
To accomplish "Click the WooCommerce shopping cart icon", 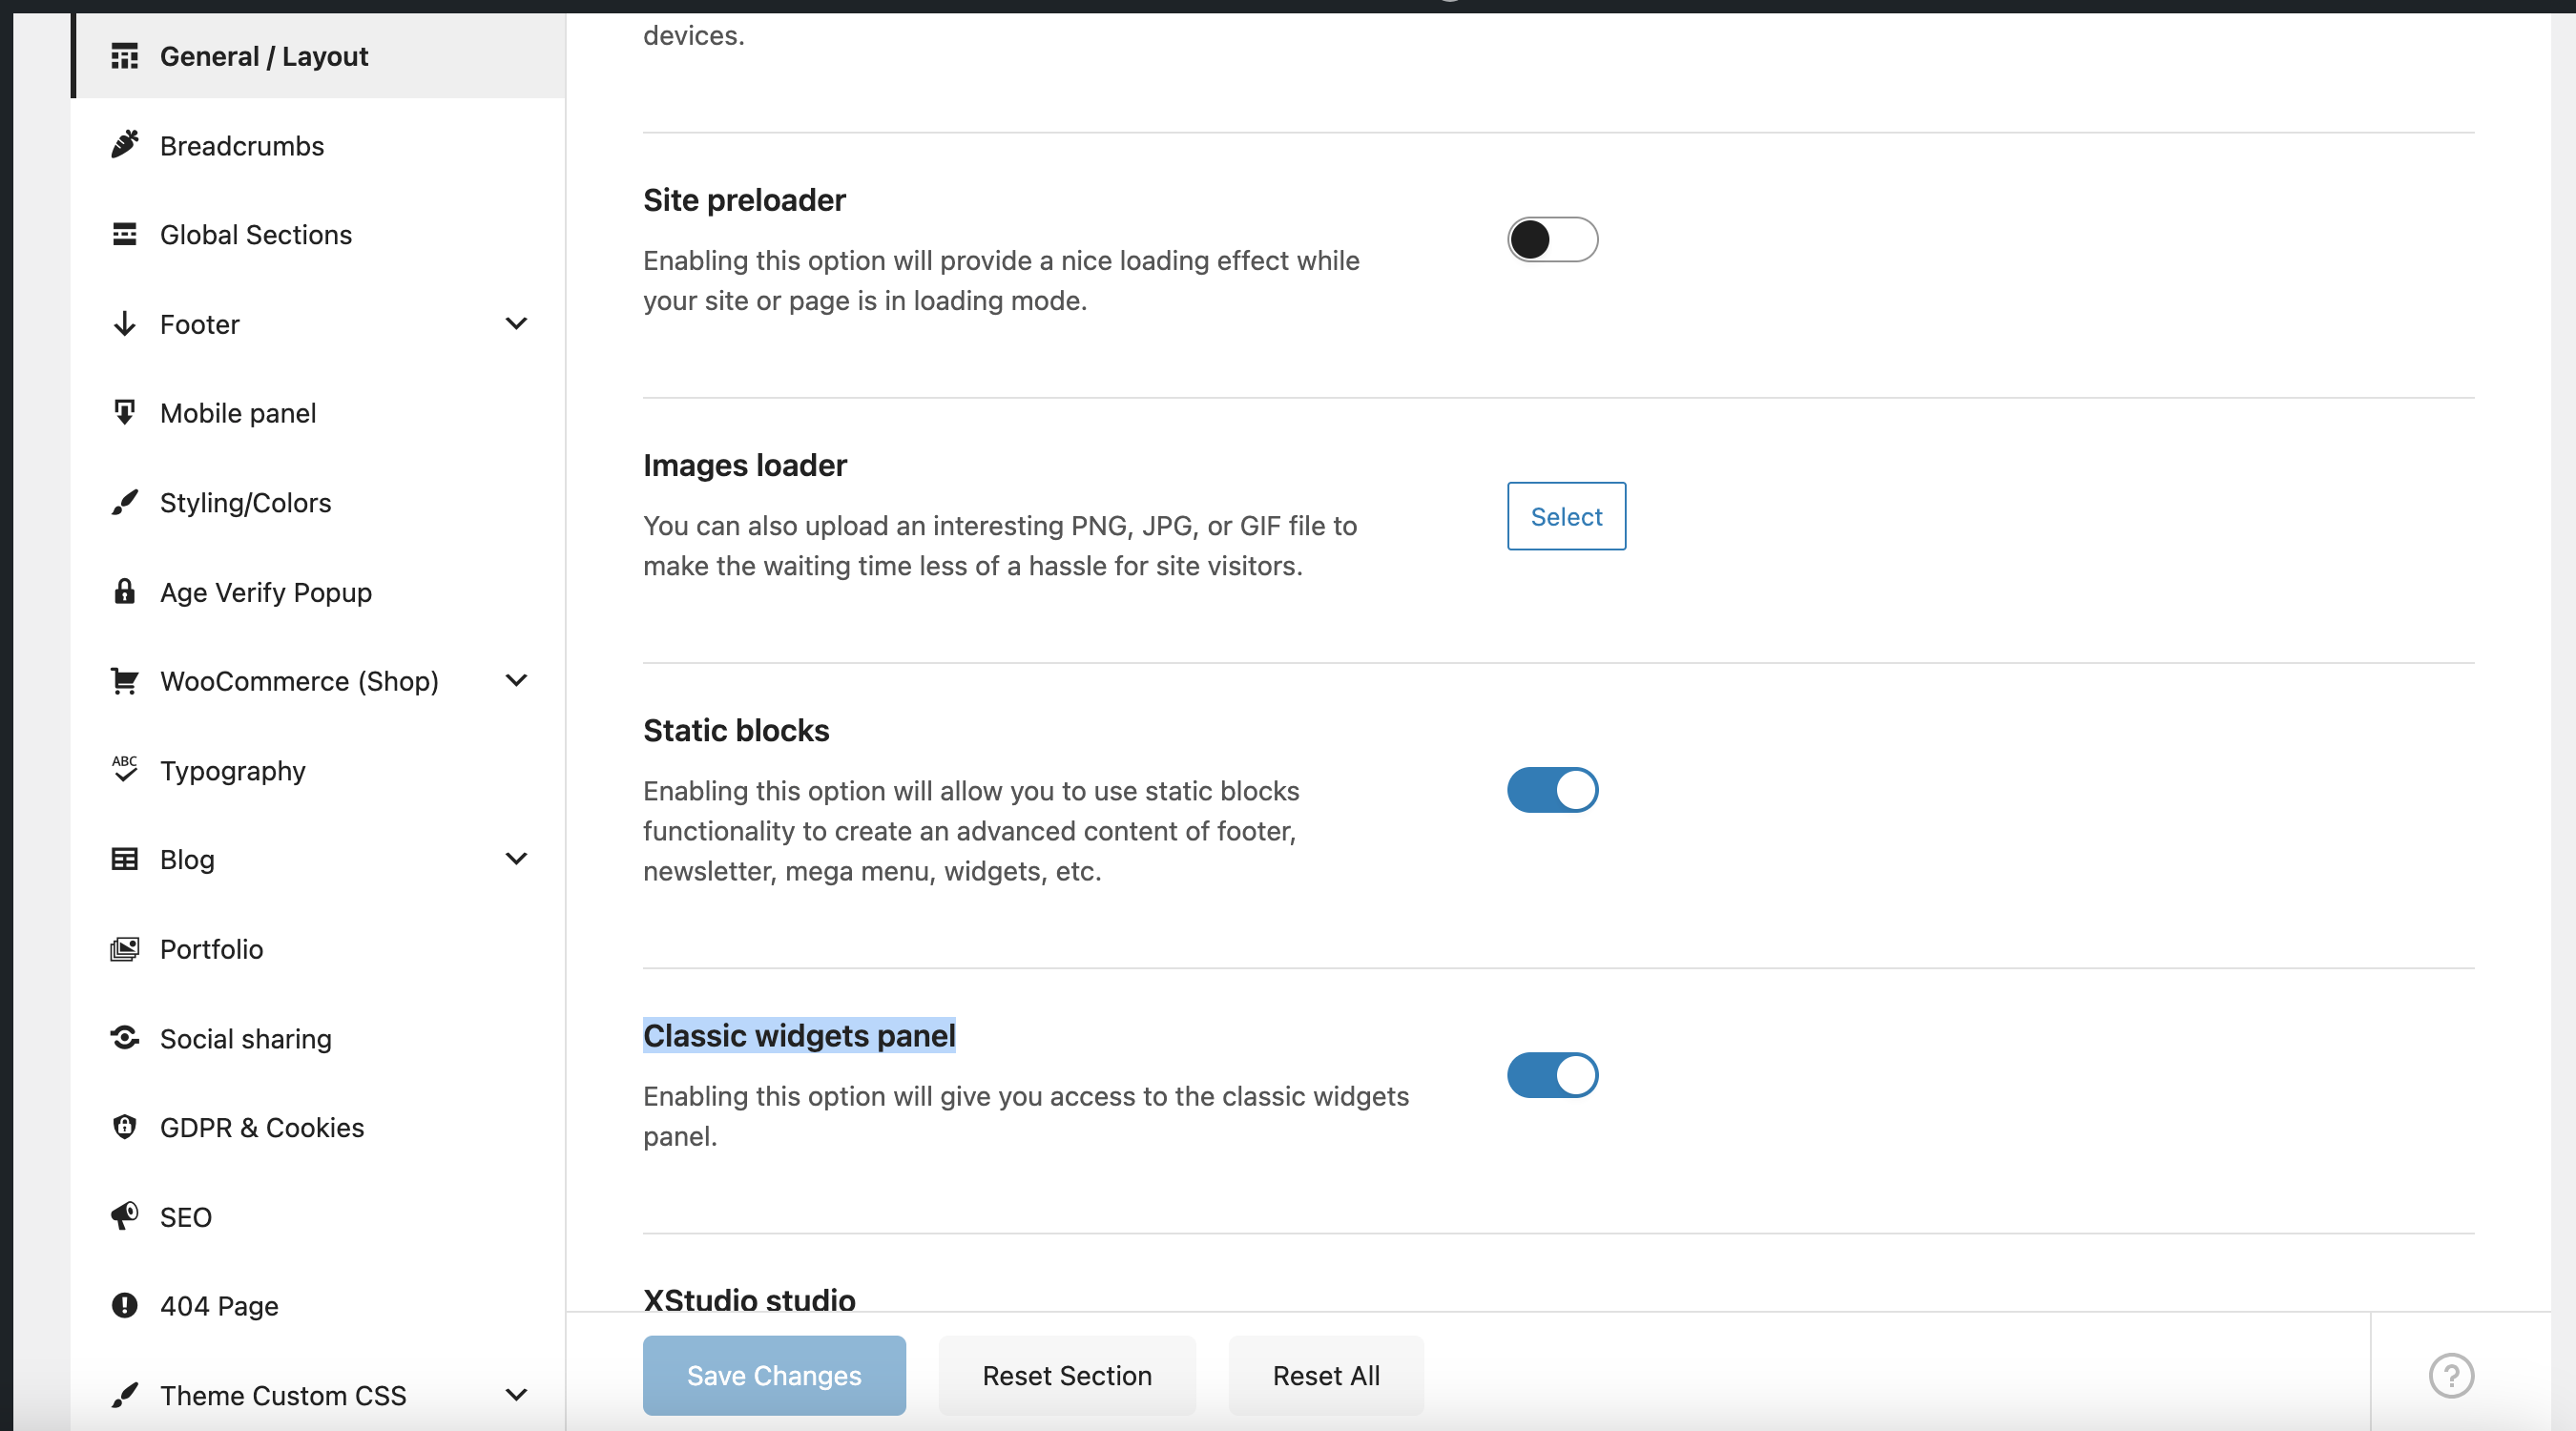I will point(124,681).
